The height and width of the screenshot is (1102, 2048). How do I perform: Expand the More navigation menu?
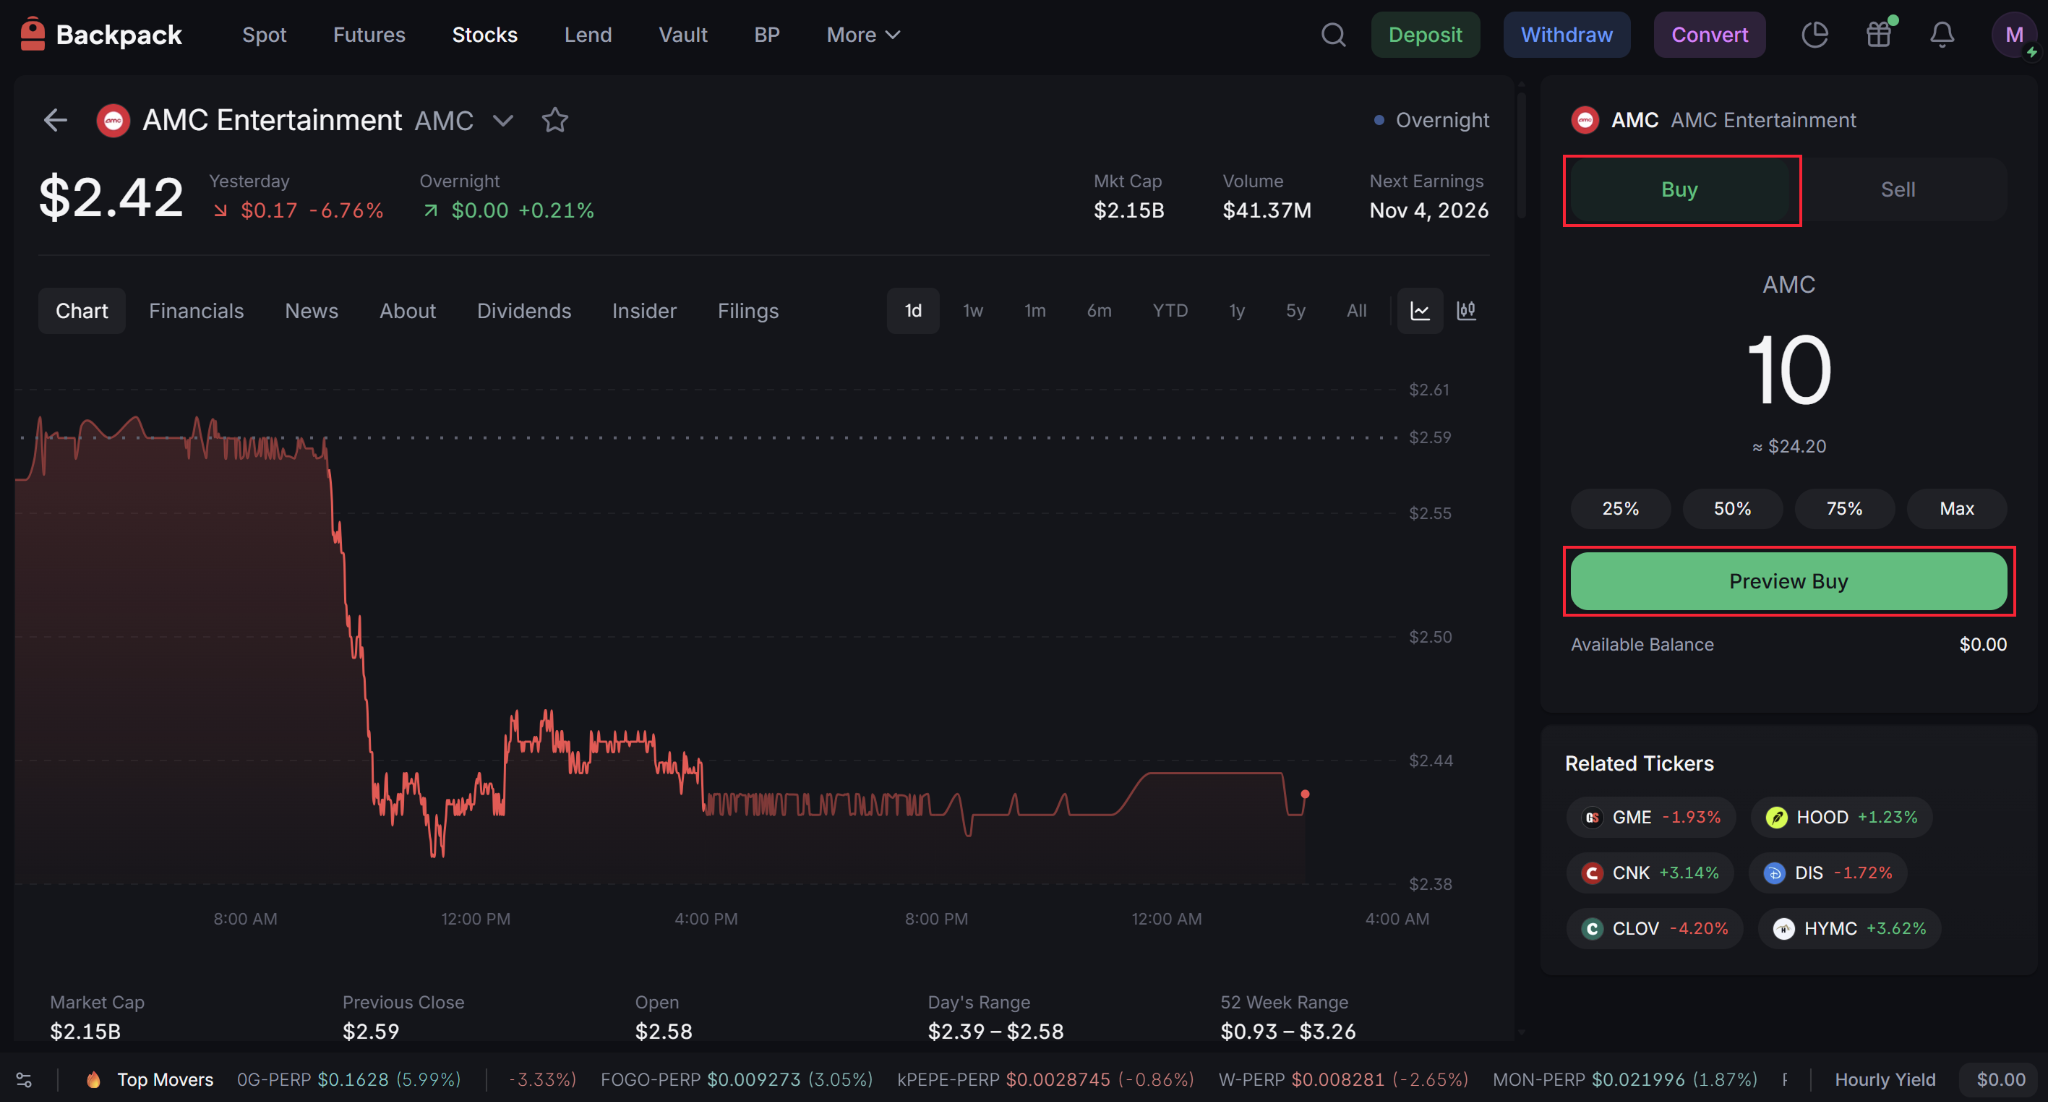[864, 35]
